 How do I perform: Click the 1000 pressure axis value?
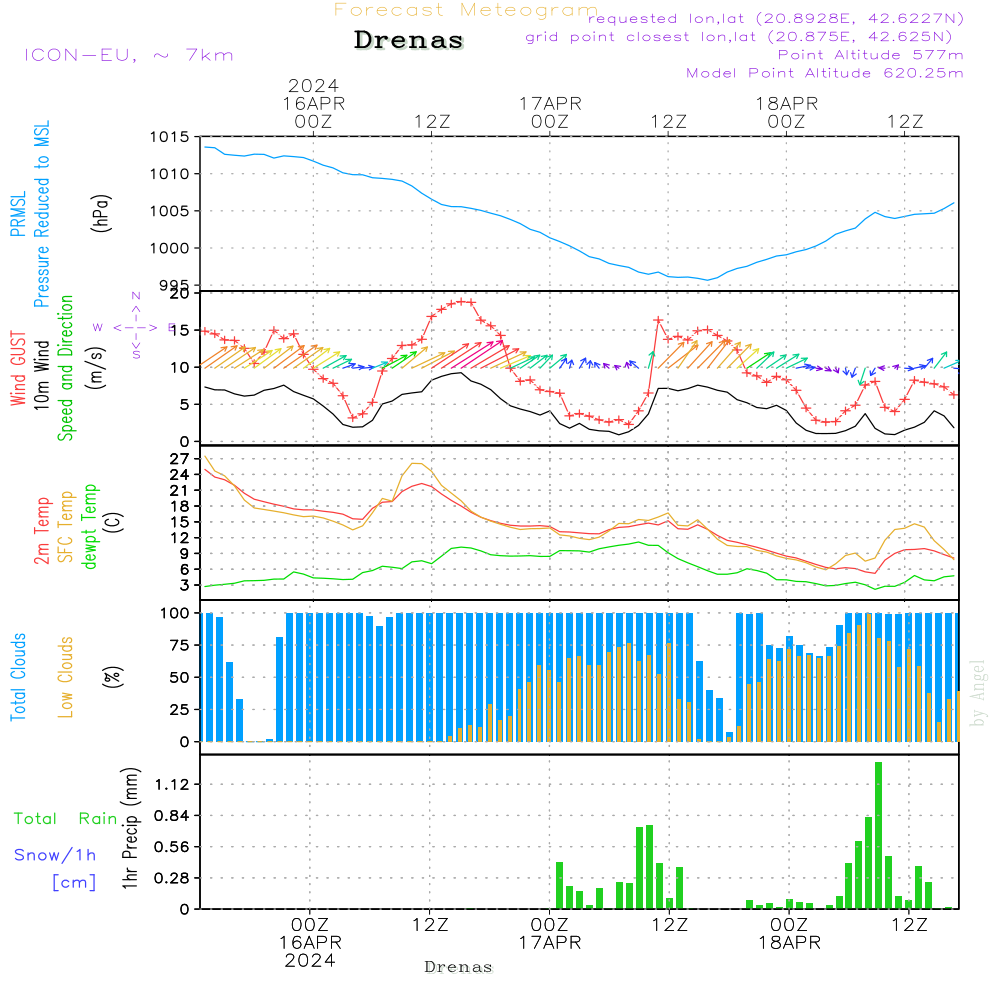(x=170, y=249)
